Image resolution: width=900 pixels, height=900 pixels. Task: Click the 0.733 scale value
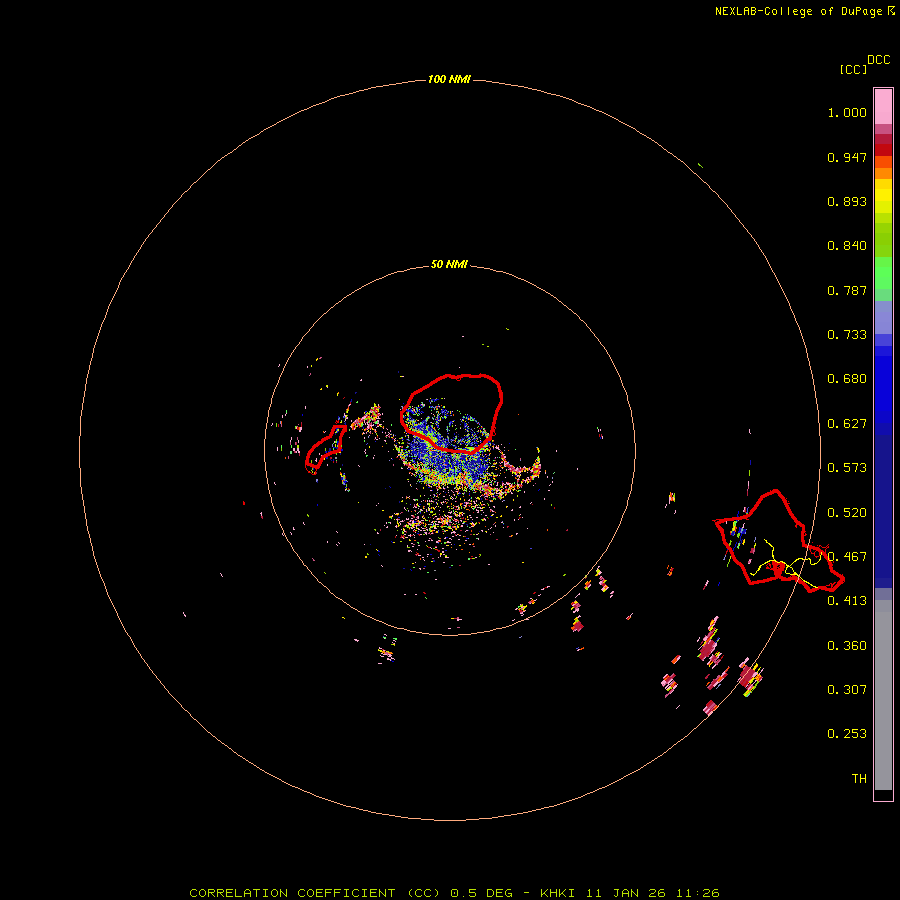pyautogui.click(x=847, y=335)
